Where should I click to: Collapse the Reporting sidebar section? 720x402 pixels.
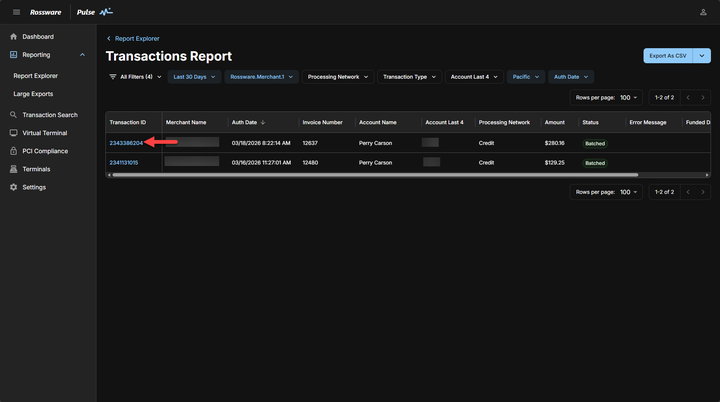click(82, 55)
